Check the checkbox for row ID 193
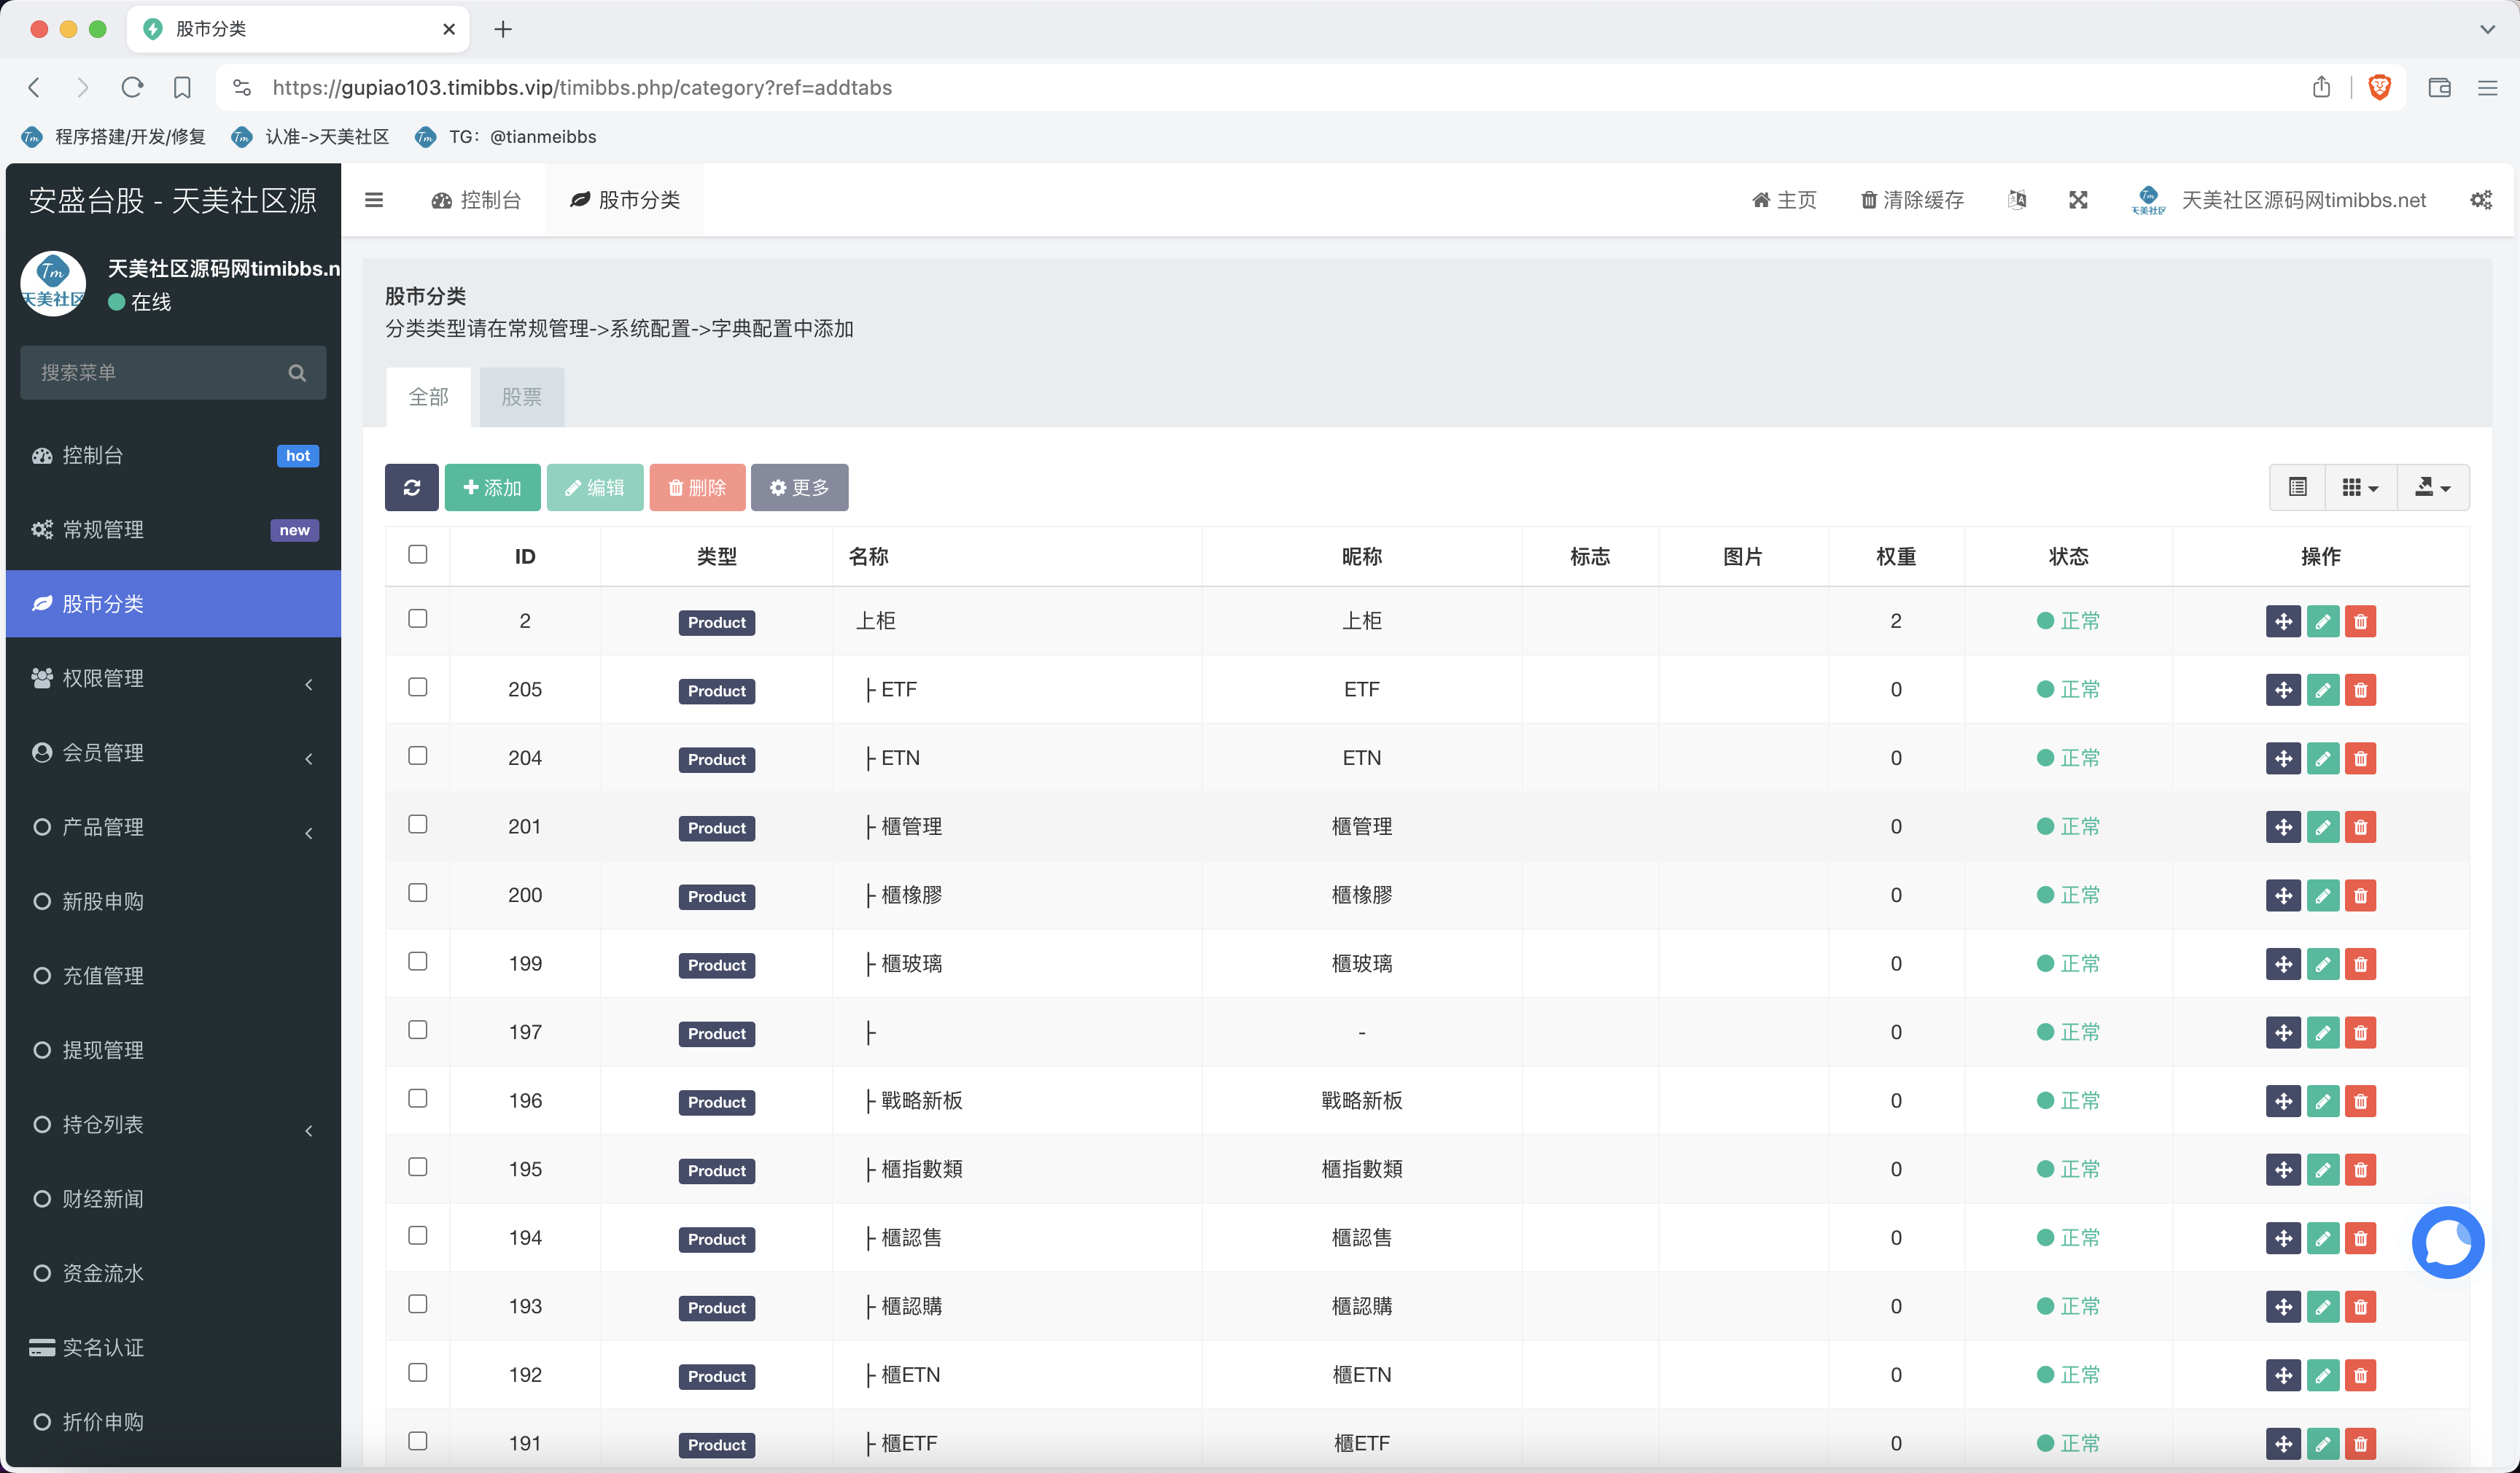Screen dimensions: 2520x1473 [418, 1304]
